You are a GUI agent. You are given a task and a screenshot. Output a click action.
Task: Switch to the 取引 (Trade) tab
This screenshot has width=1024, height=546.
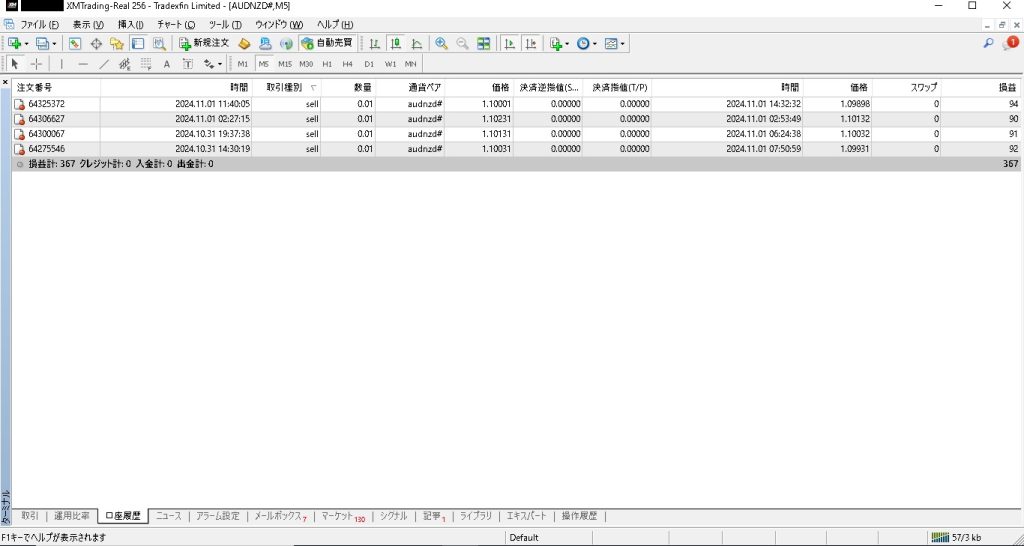click(30, 516)
